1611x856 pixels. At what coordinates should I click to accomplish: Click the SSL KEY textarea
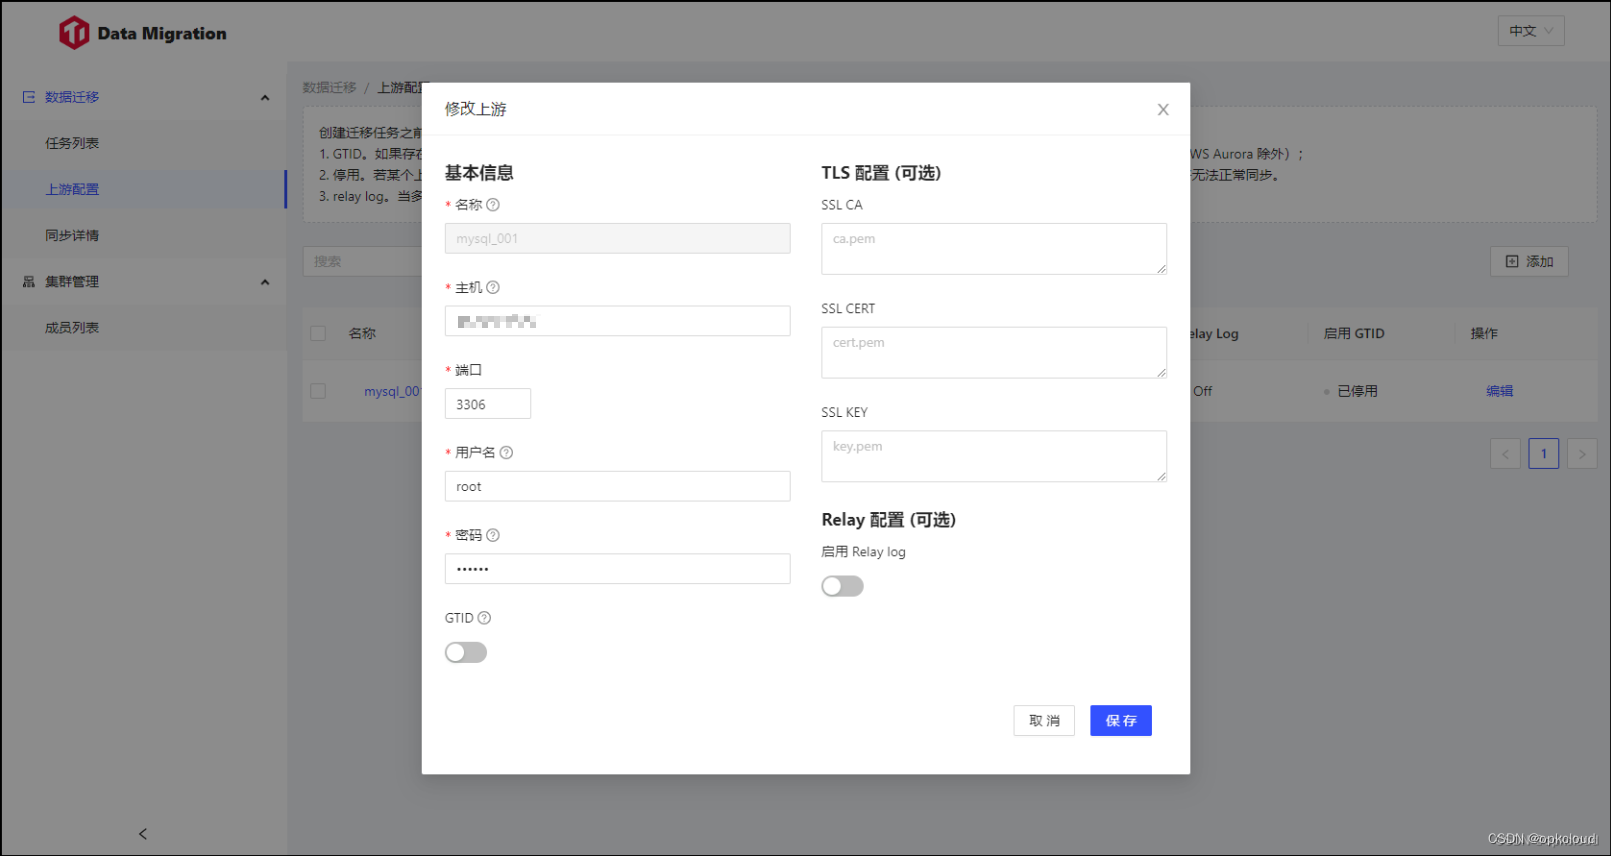click(994, 457)
